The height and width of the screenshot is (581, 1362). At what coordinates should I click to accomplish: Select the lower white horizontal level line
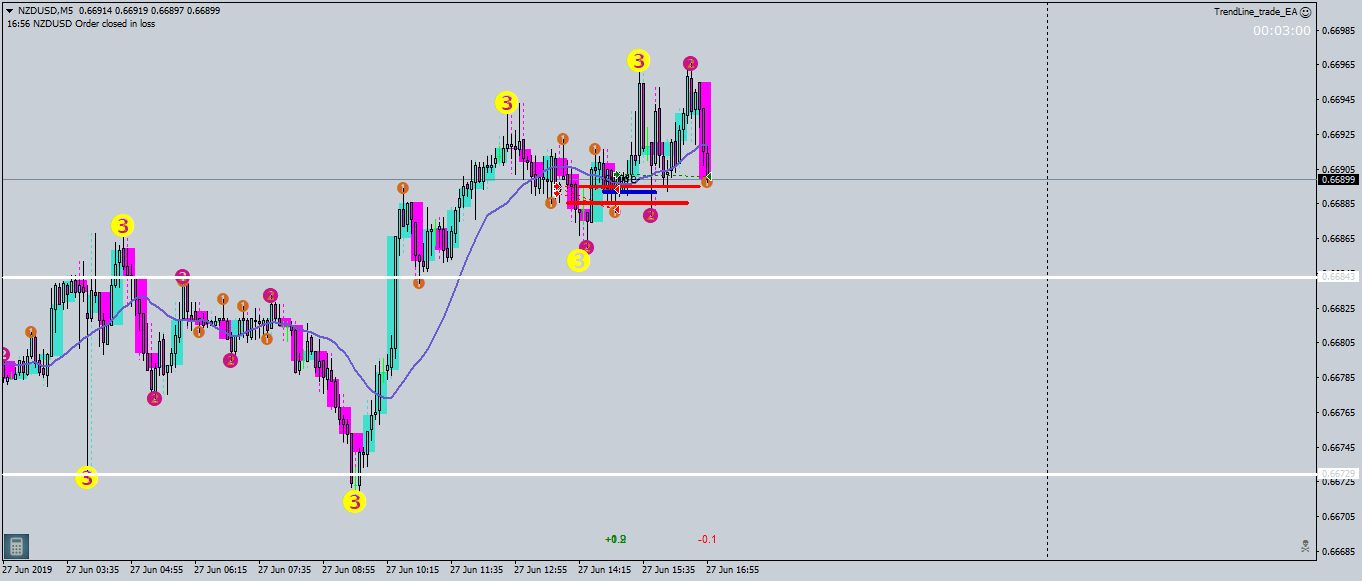[x=659, y=473]
